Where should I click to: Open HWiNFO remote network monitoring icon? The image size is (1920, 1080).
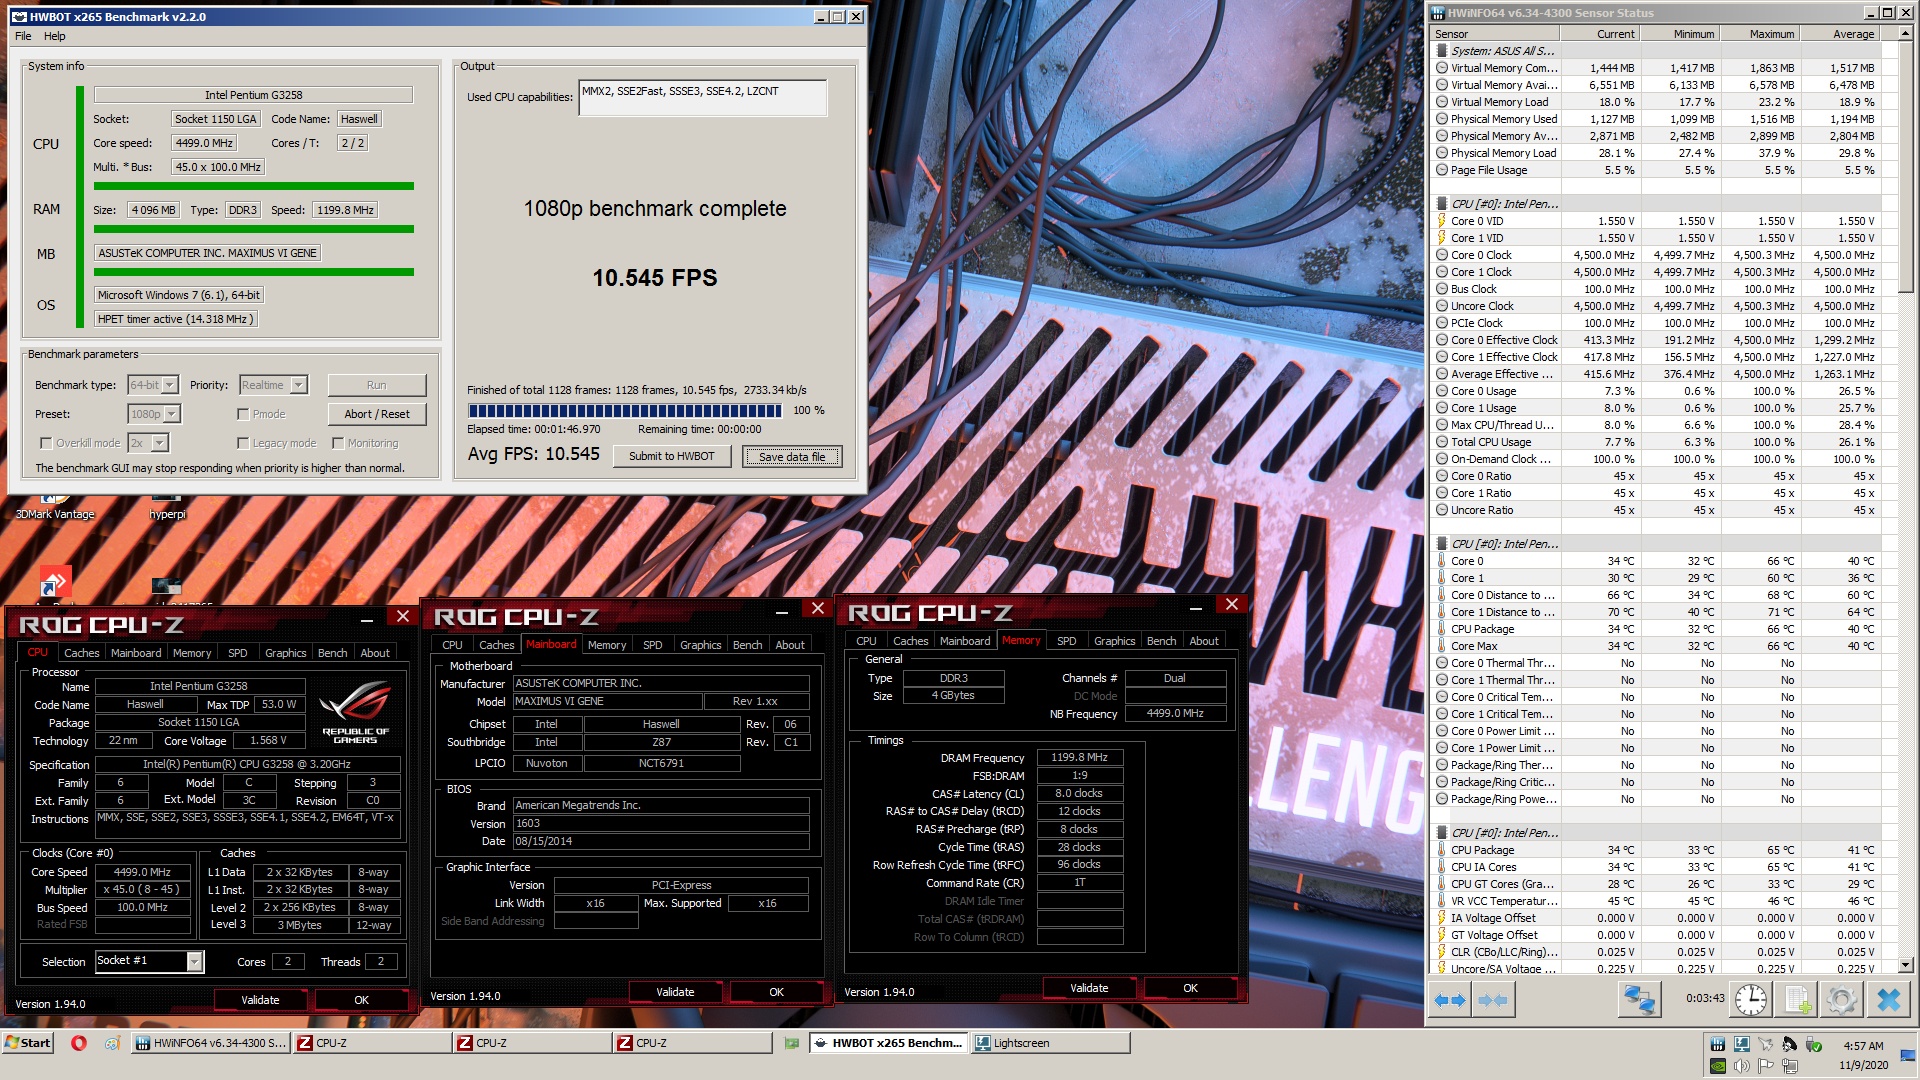click(1639, 999)
